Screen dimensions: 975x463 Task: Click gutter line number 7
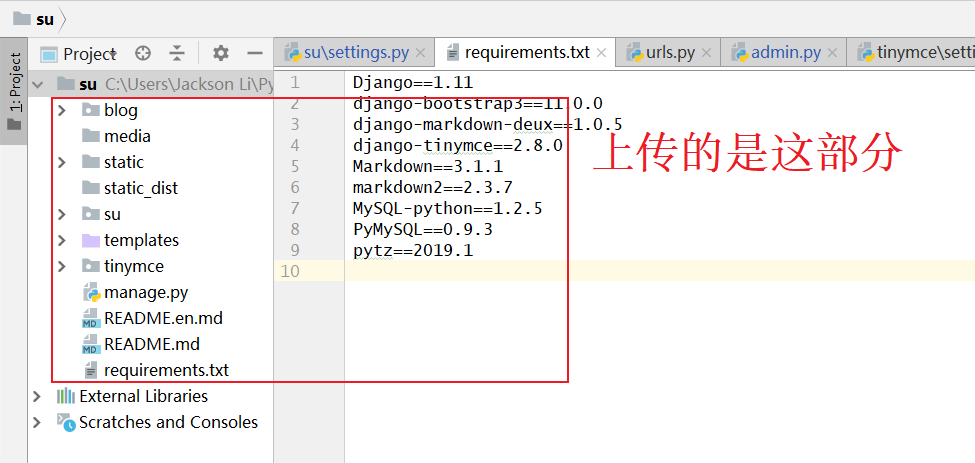(295, 208)
